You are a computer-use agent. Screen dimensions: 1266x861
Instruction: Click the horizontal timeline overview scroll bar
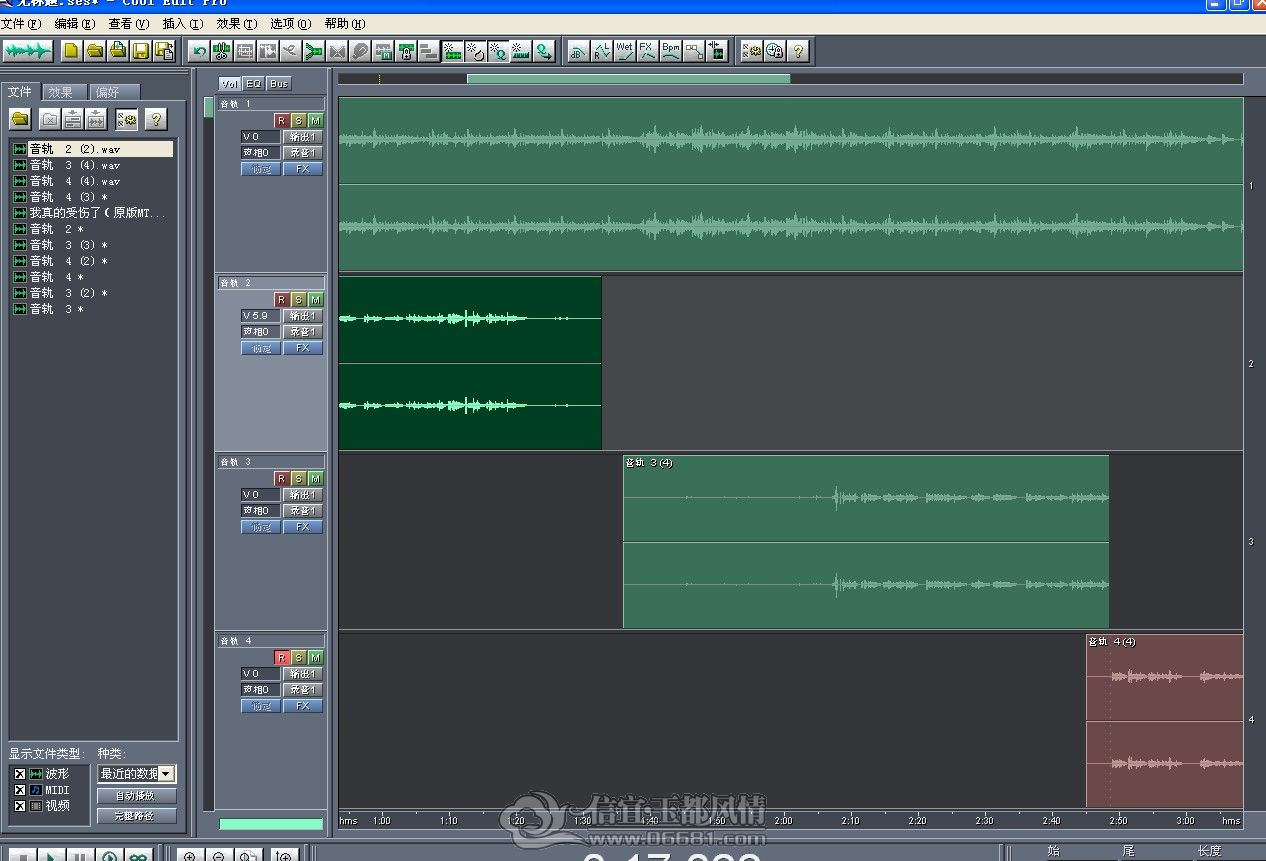[x=628, y=79]
